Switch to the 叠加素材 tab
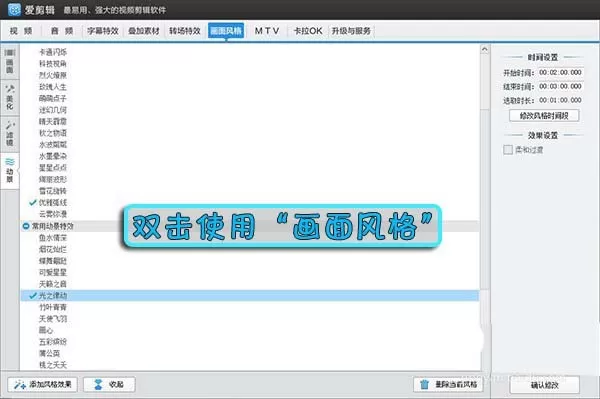Image resolution: width=600 pixels, height=399 pixels. (144, 31)
